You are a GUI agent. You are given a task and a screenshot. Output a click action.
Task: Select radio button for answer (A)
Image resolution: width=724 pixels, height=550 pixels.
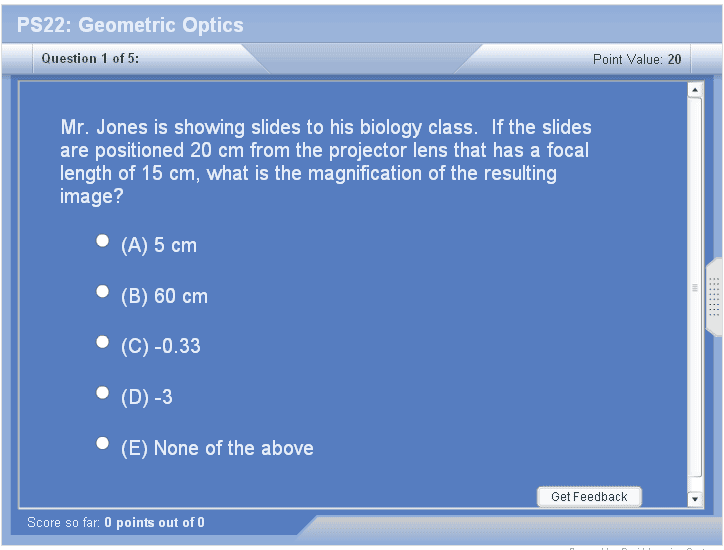(102, 241)
